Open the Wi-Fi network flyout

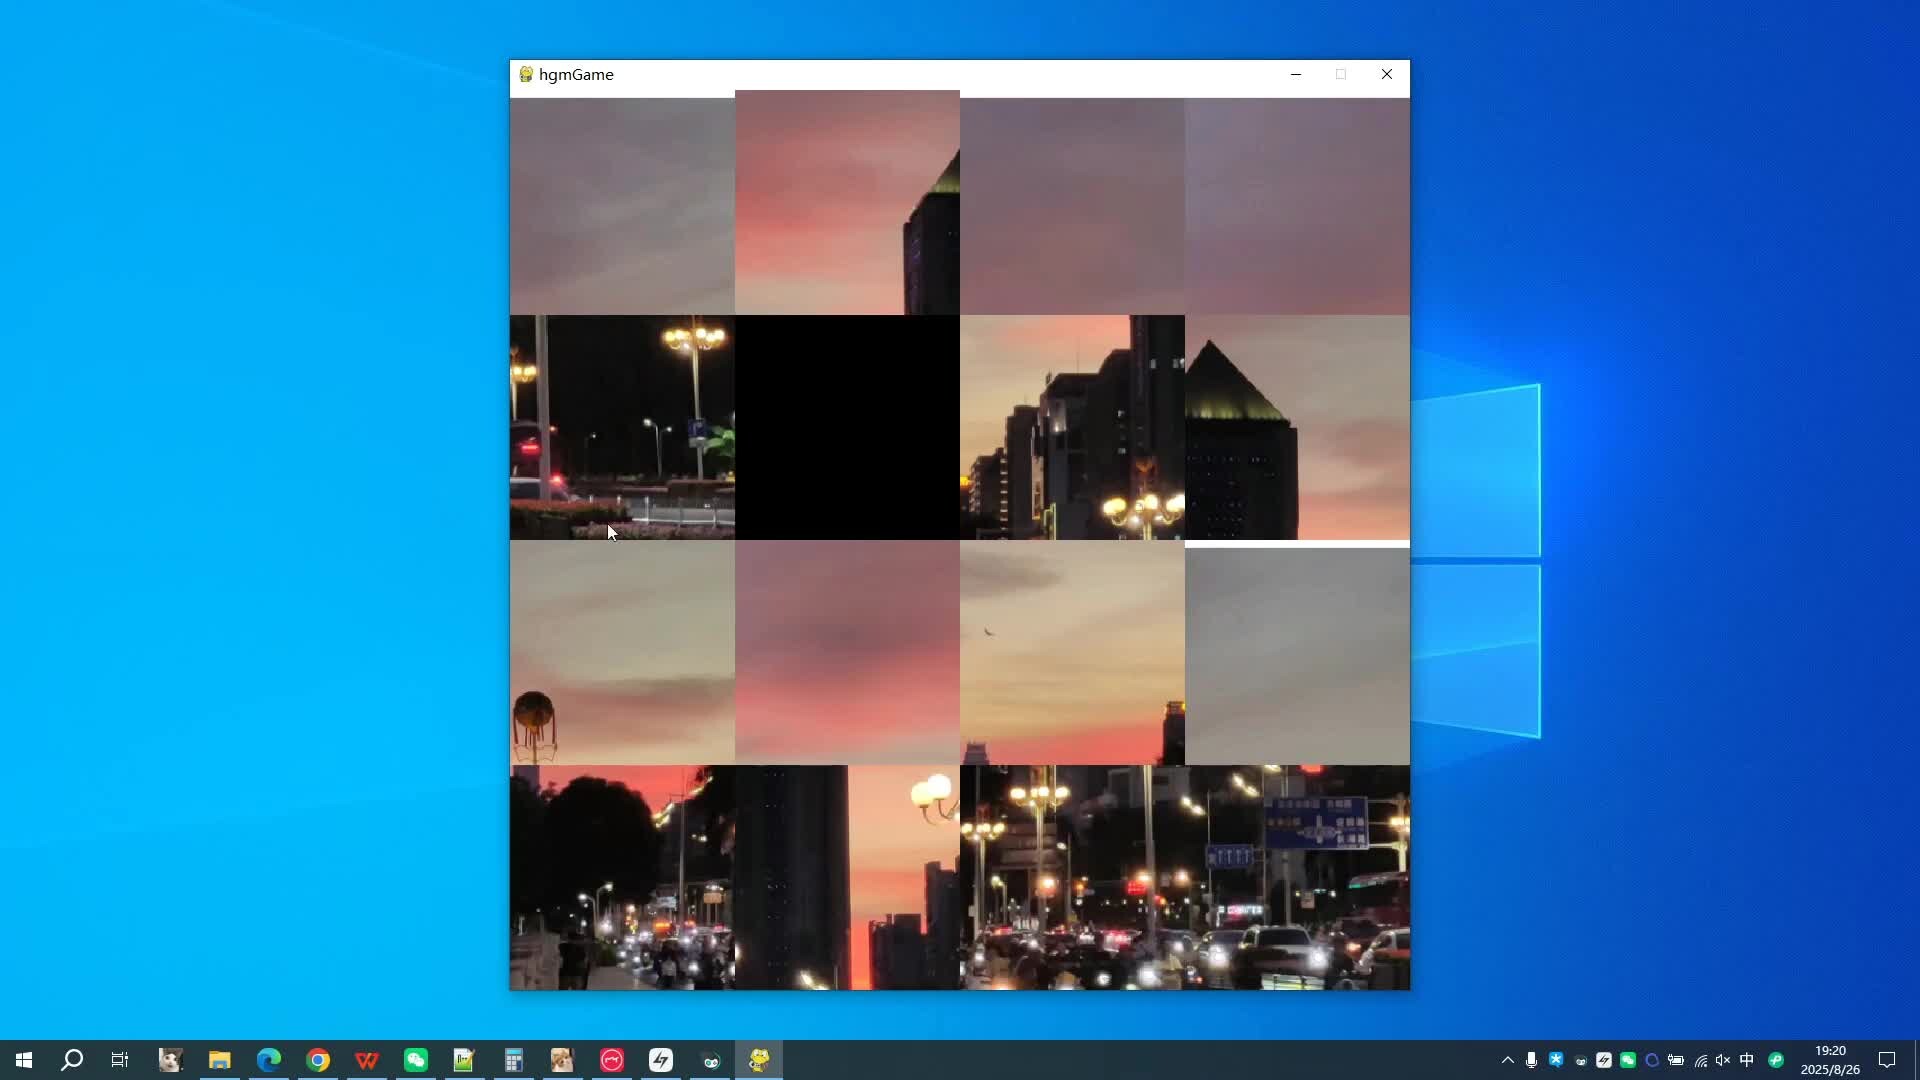pyautogui.click(x=1700, y=1060)
